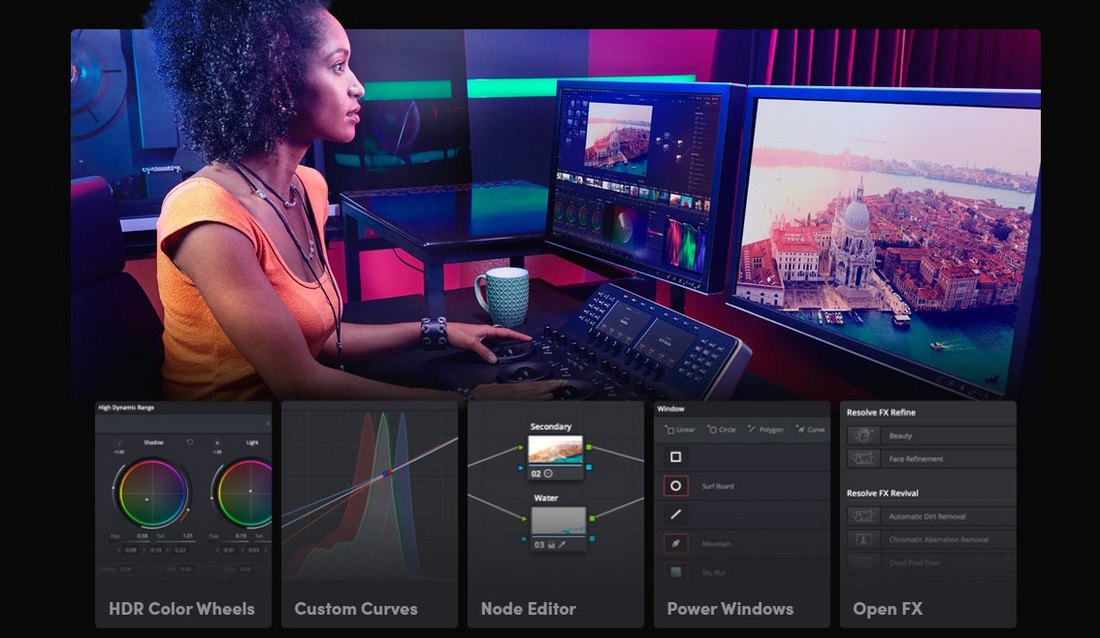Click the circle window badge on node 02
This screenshot has width=1100, height=638.
(549, 474)
